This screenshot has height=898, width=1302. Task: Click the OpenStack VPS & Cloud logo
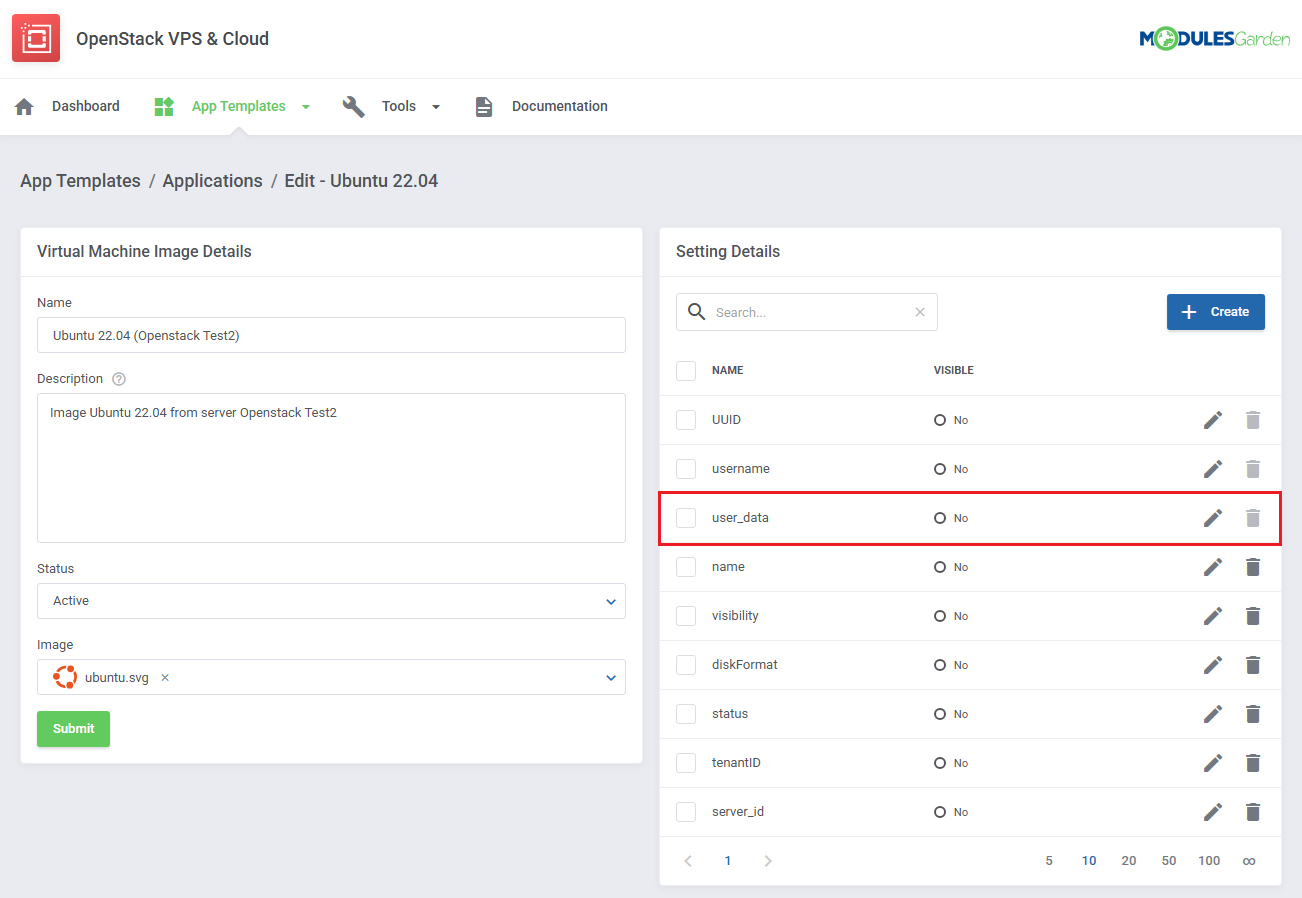point(36,39)
